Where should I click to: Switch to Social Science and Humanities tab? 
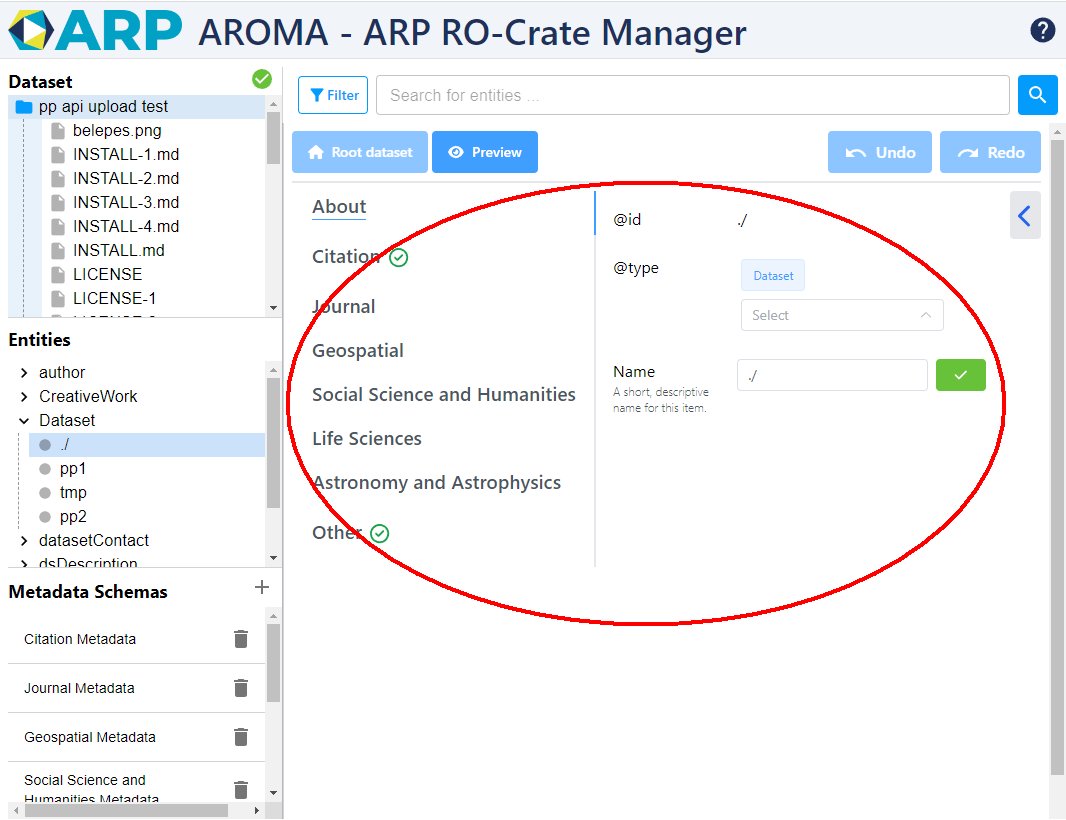click(x=443, y=395)
